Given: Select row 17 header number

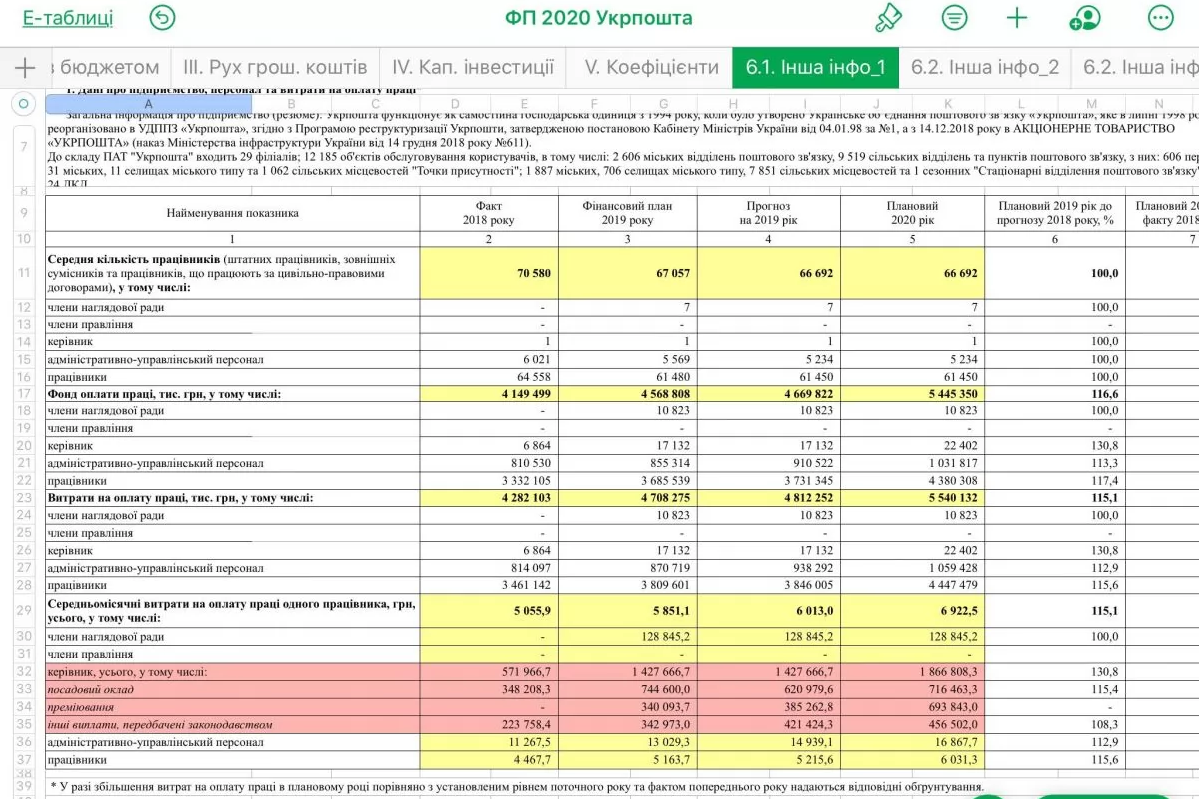Looking at the screenshot, I should coord(23,394).
